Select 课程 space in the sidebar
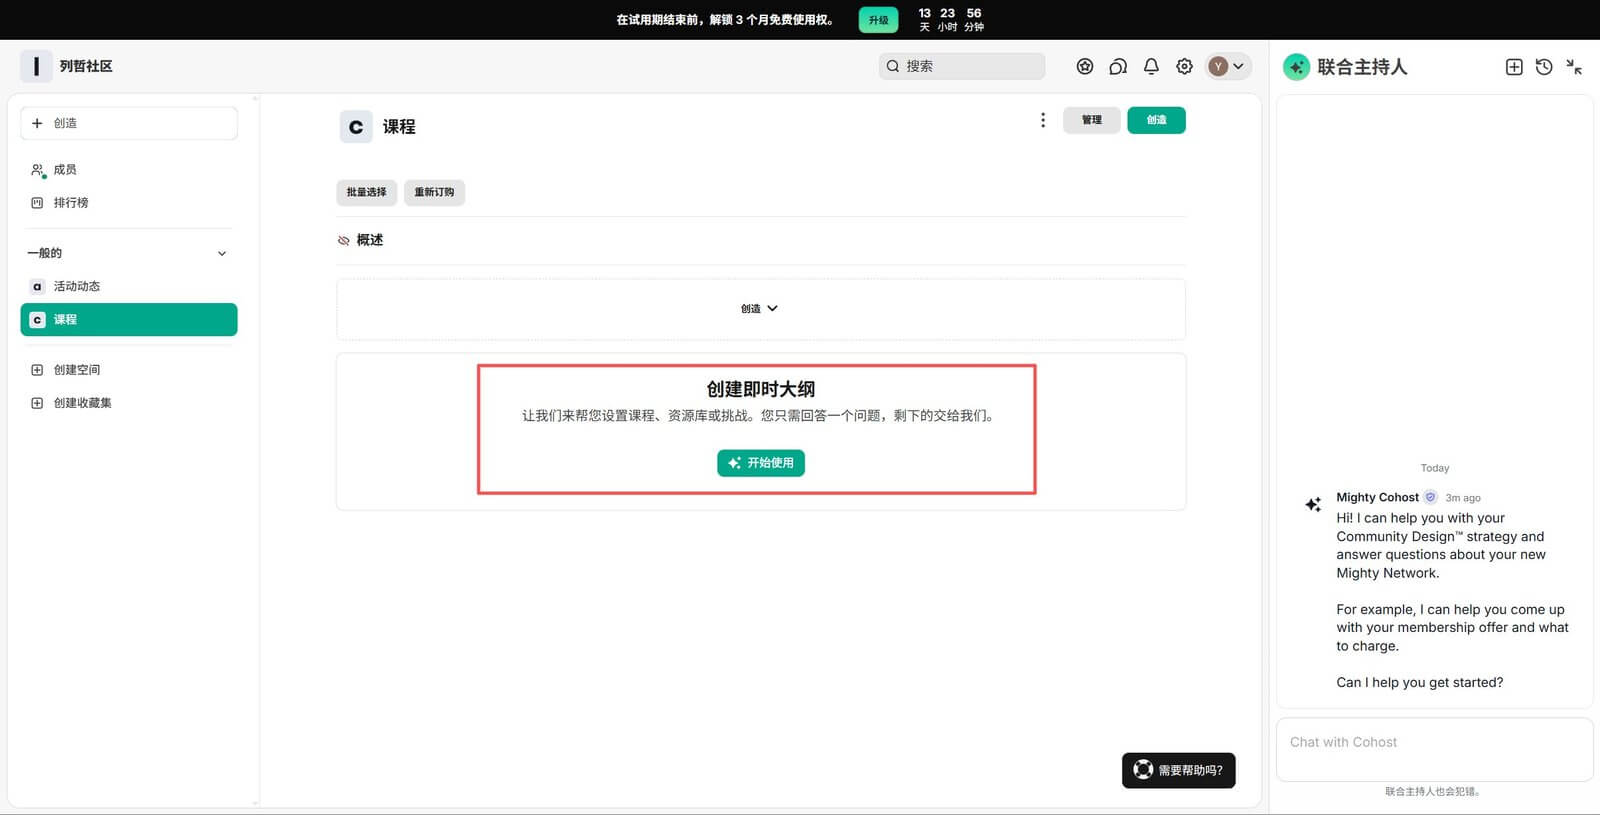Image resolution: width=1600 pixels, height=815 pixels. (129, 320)
